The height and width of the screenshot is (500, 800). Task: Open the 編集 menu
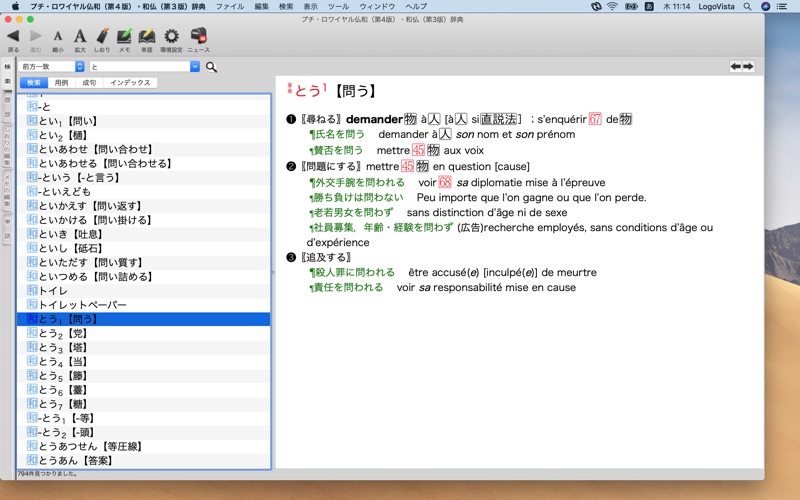pos(261,6)
